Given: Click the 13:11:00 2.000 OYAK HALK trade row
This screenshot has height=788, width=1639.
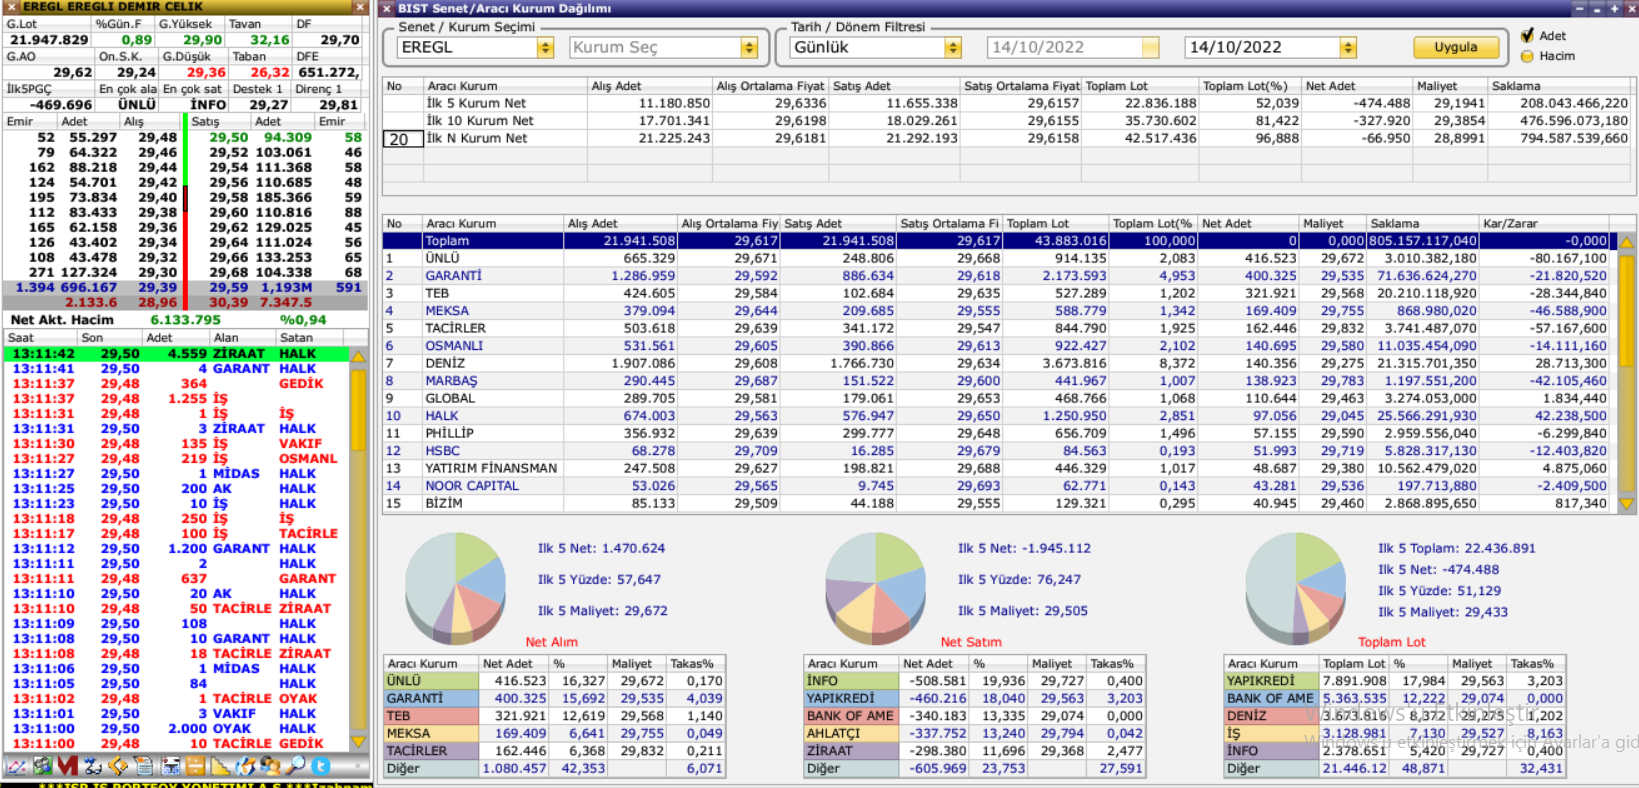Looking at the screenshot, I should click(x=177, y=729).
